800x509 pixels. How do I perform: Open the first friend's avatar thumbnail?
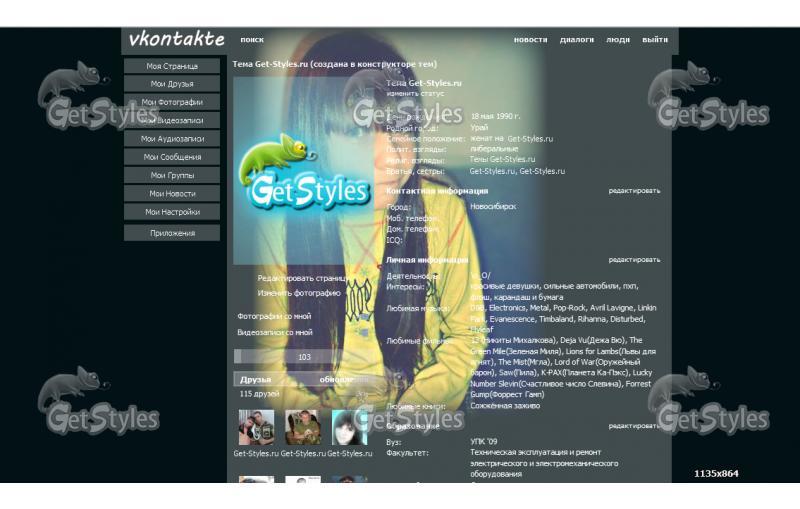[x=255, y=427]
